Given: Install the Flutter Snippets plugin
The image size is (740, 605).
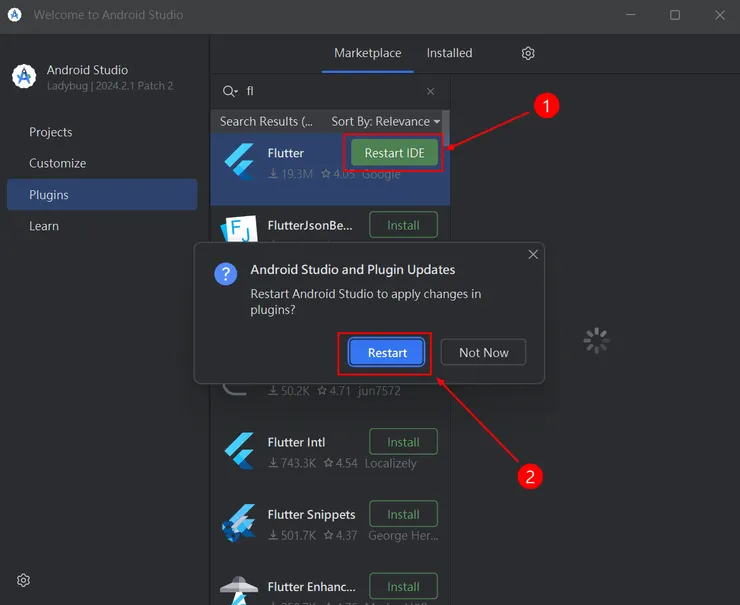Looking at the screenshot, I should 404,514.
